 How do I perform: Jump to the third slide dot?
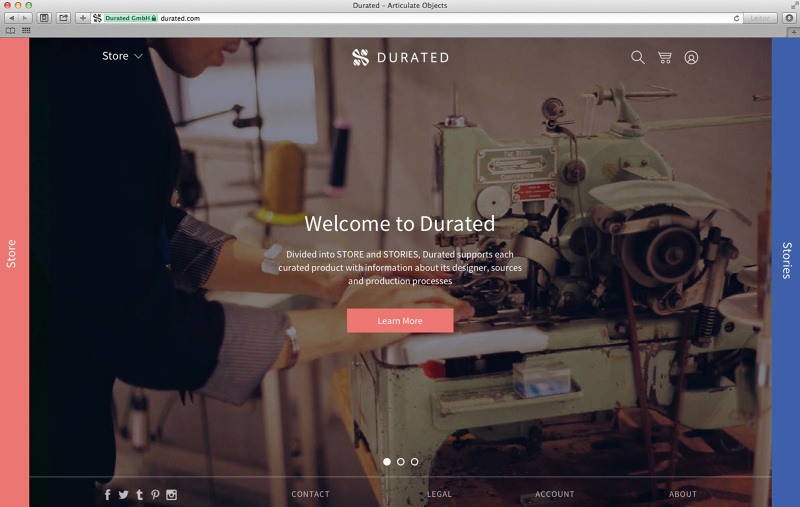415,462
